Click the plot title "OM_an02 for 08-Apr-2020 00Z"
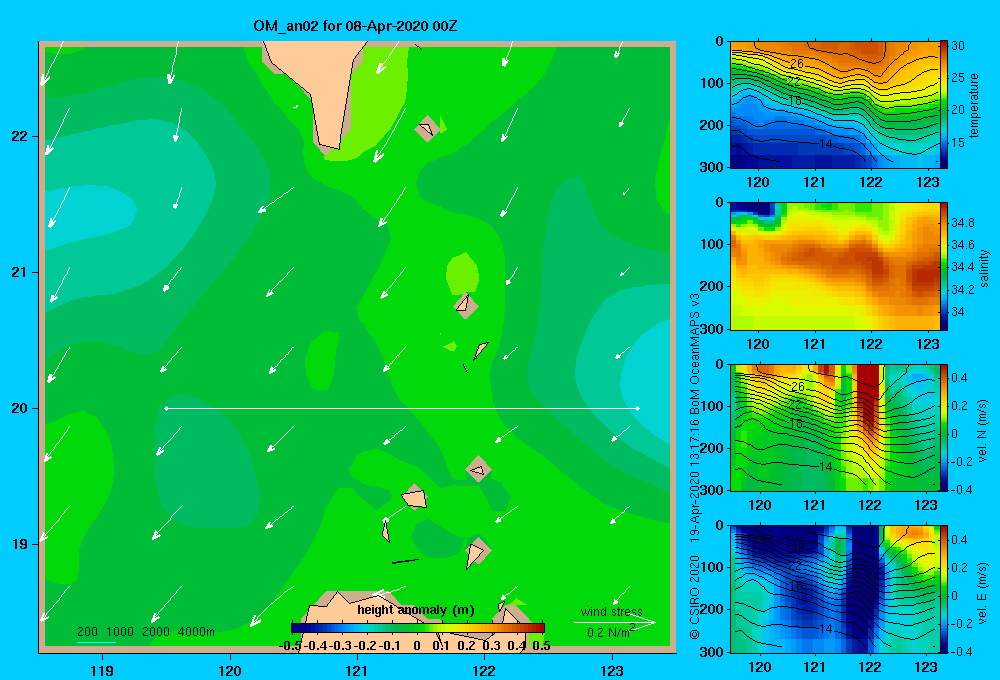 coord(355,26)
